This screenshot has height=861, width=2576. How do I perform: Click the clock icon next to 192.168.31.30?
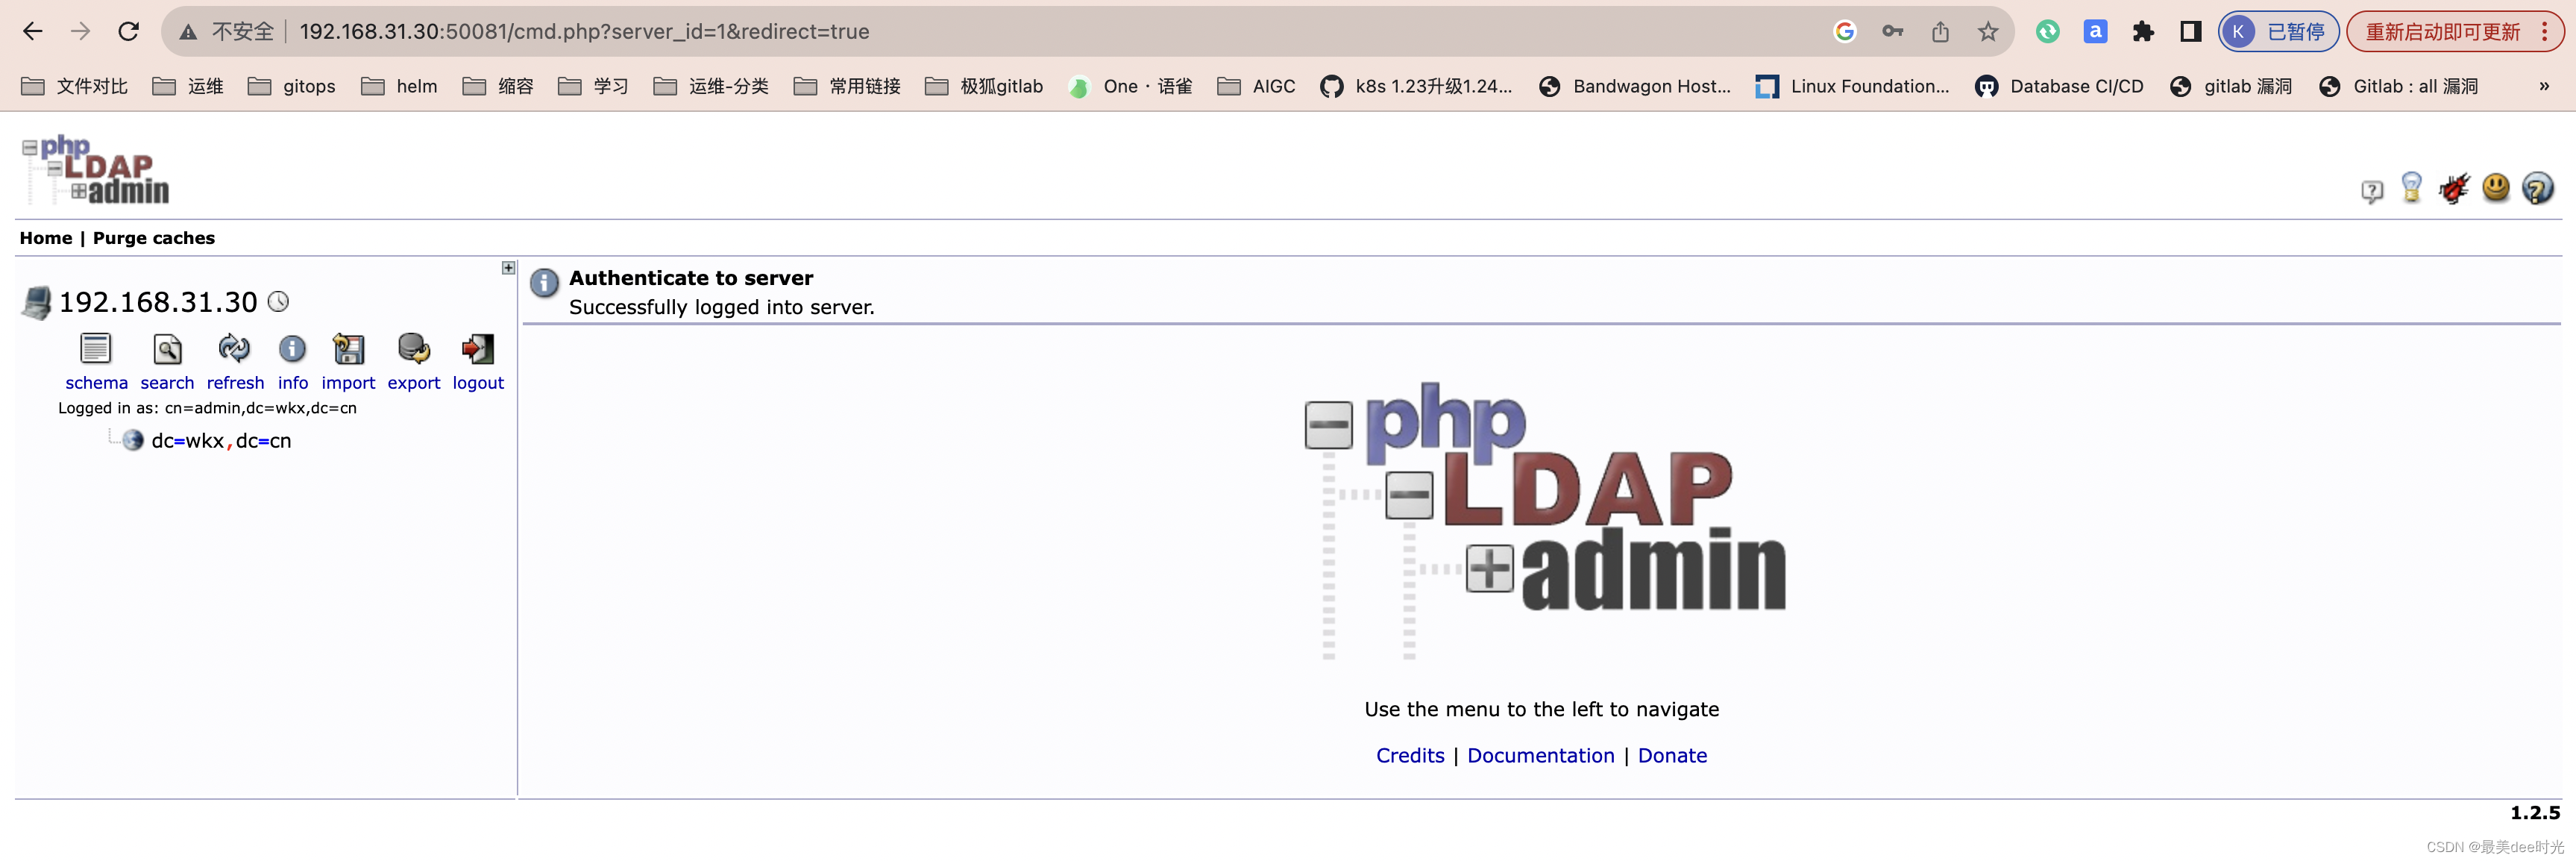tap(278, 301)
